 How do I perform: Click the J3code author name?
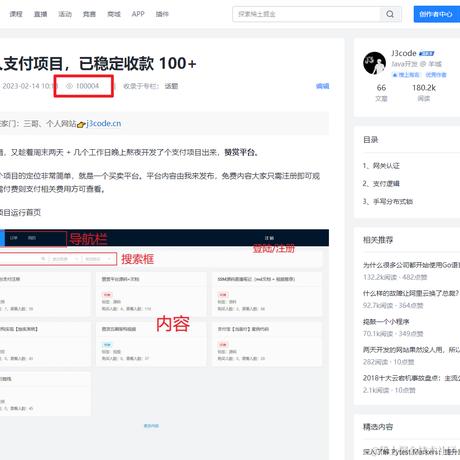(x=404, y=53)
